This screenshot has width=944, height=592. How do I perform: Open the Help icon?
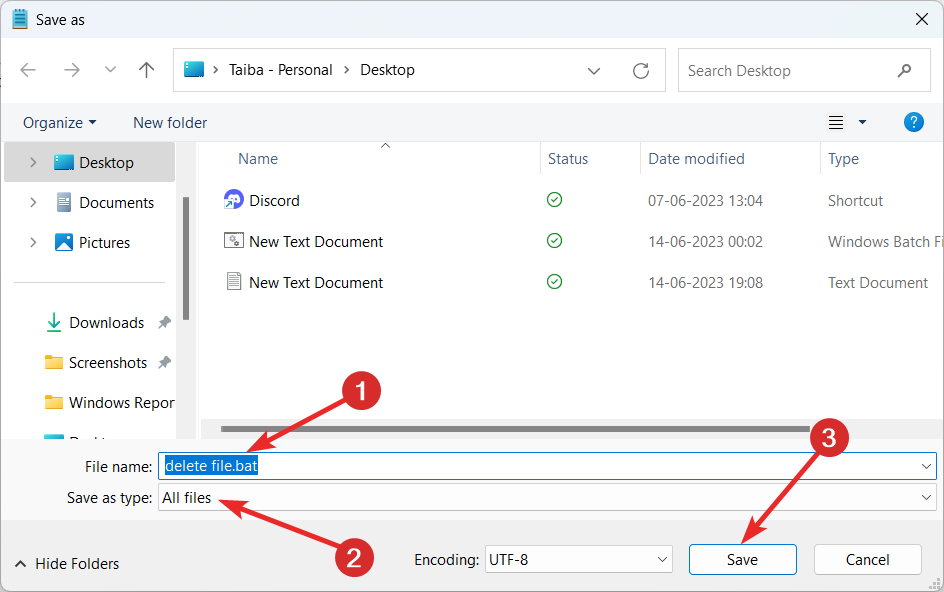tap(913, 122)
